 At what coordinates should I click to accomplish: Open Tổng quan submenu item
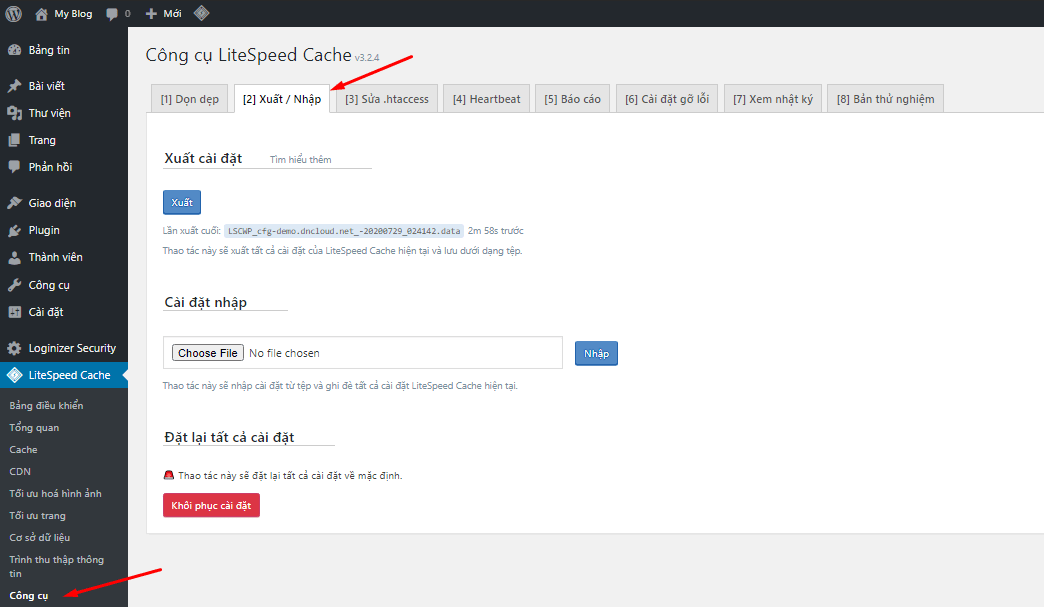[x=34, y=427]
